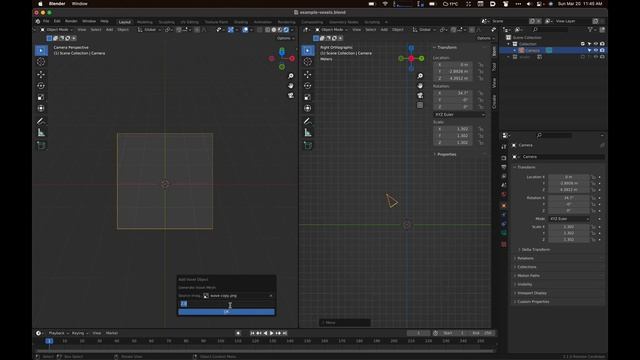Play animation in timeline

(272, 333)
